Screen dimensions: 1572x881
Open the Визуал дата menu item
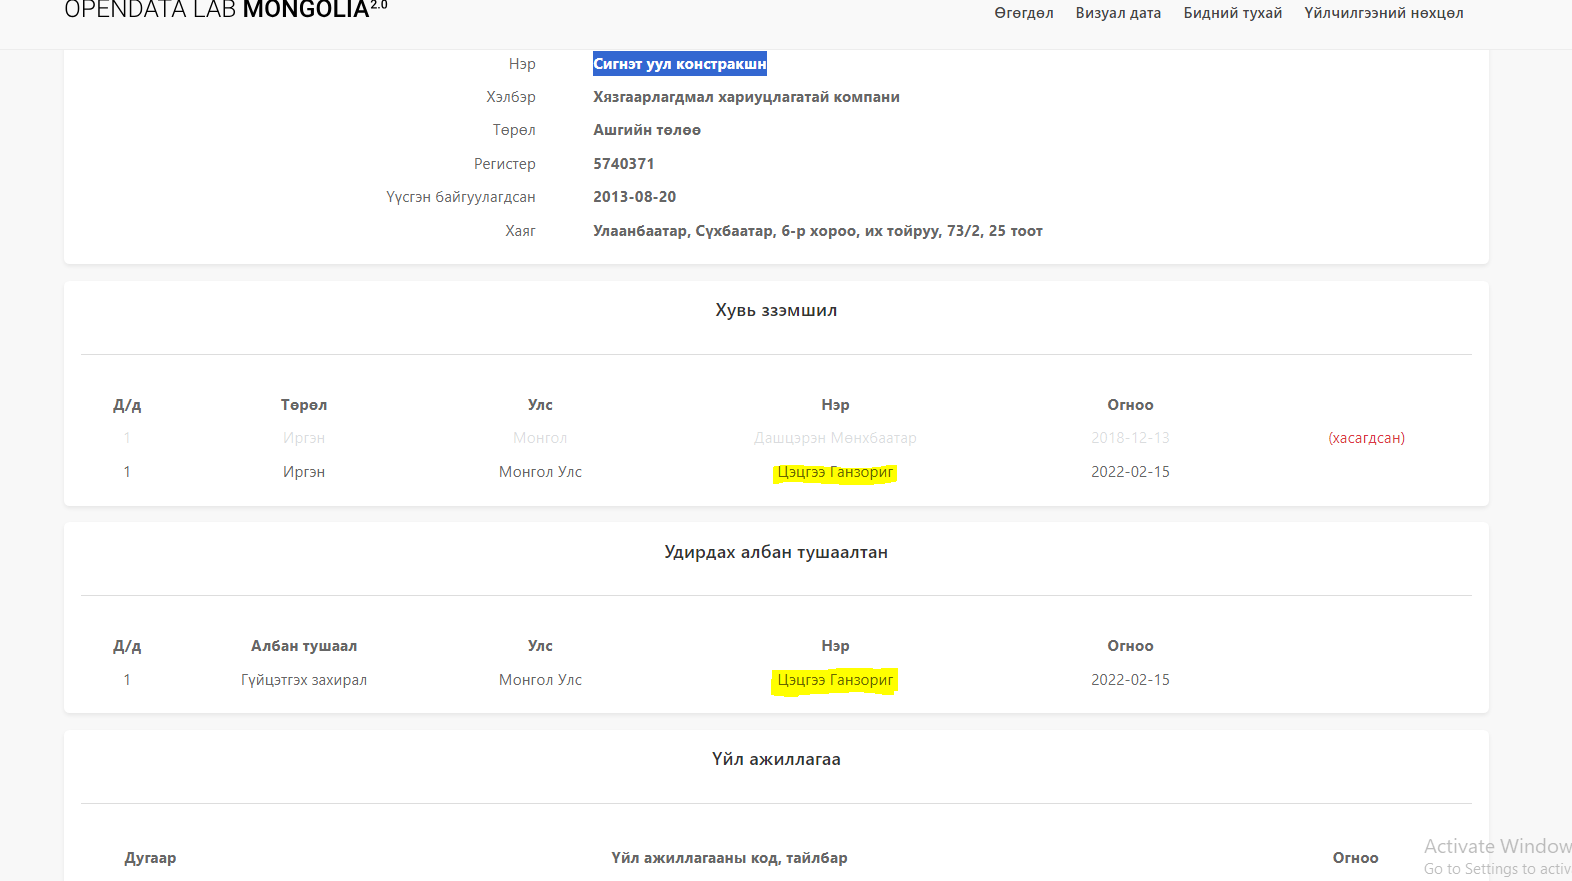point(1118,13)
